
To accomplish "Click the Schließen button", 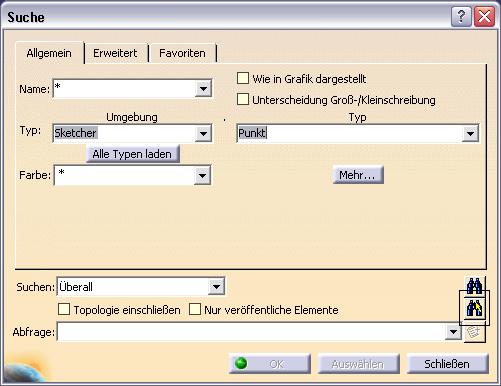I will 447,364.
